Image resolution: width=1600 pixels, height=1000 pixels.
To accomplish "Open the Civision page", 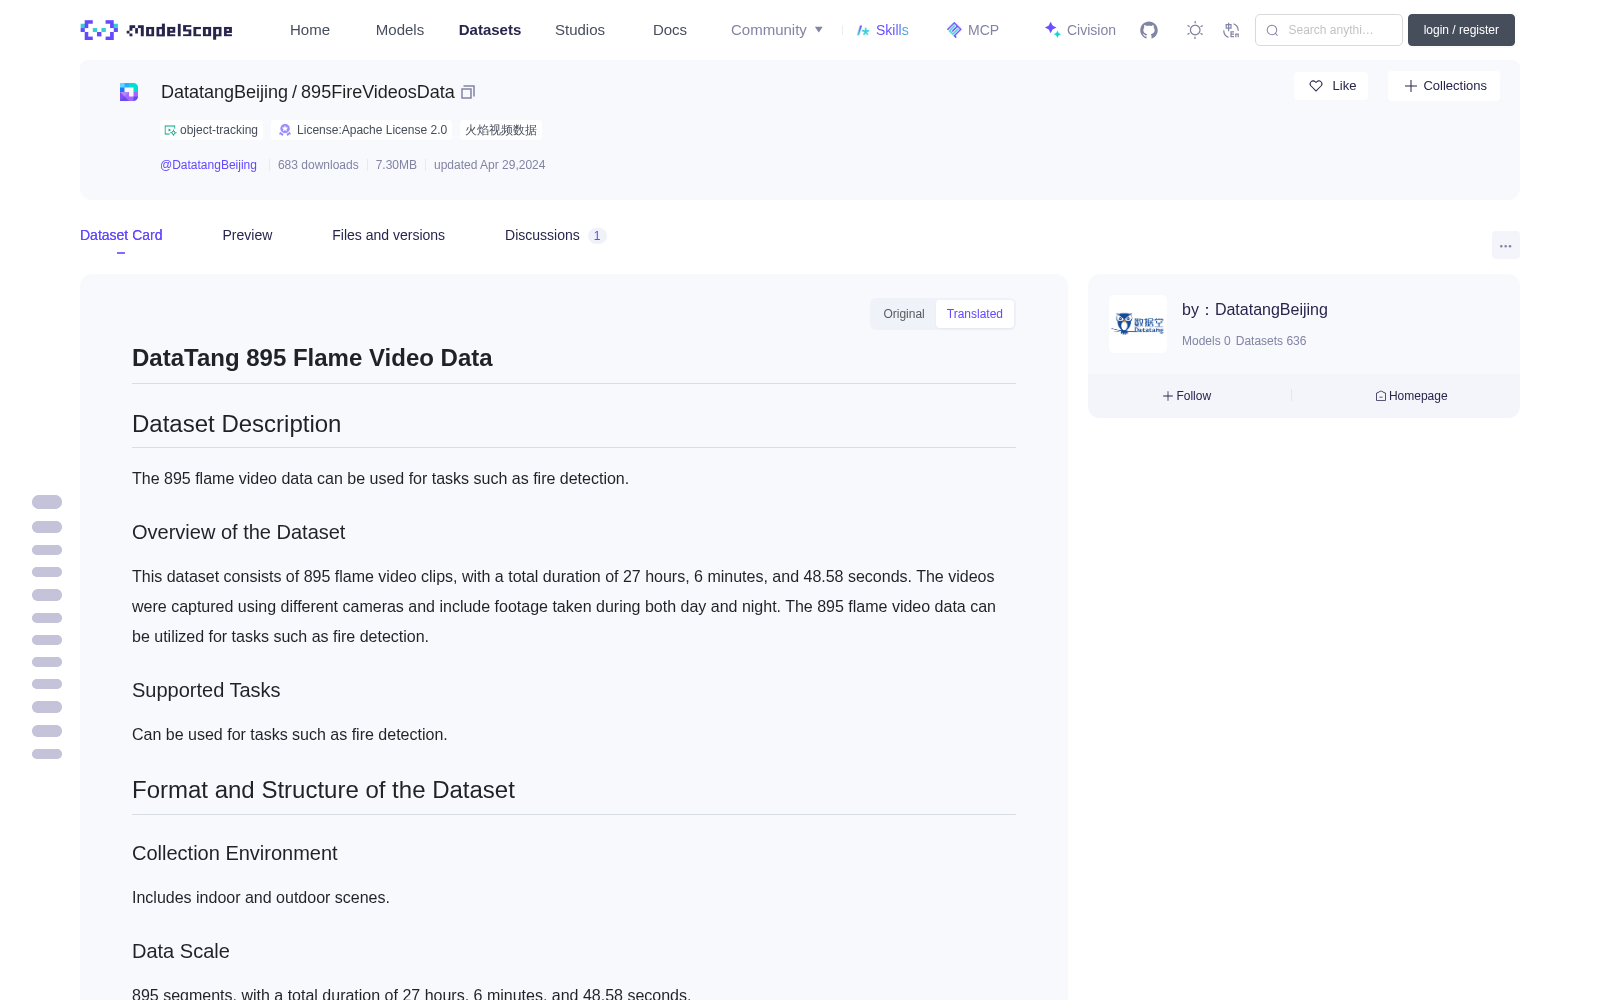I will [x=1080, y=30].
